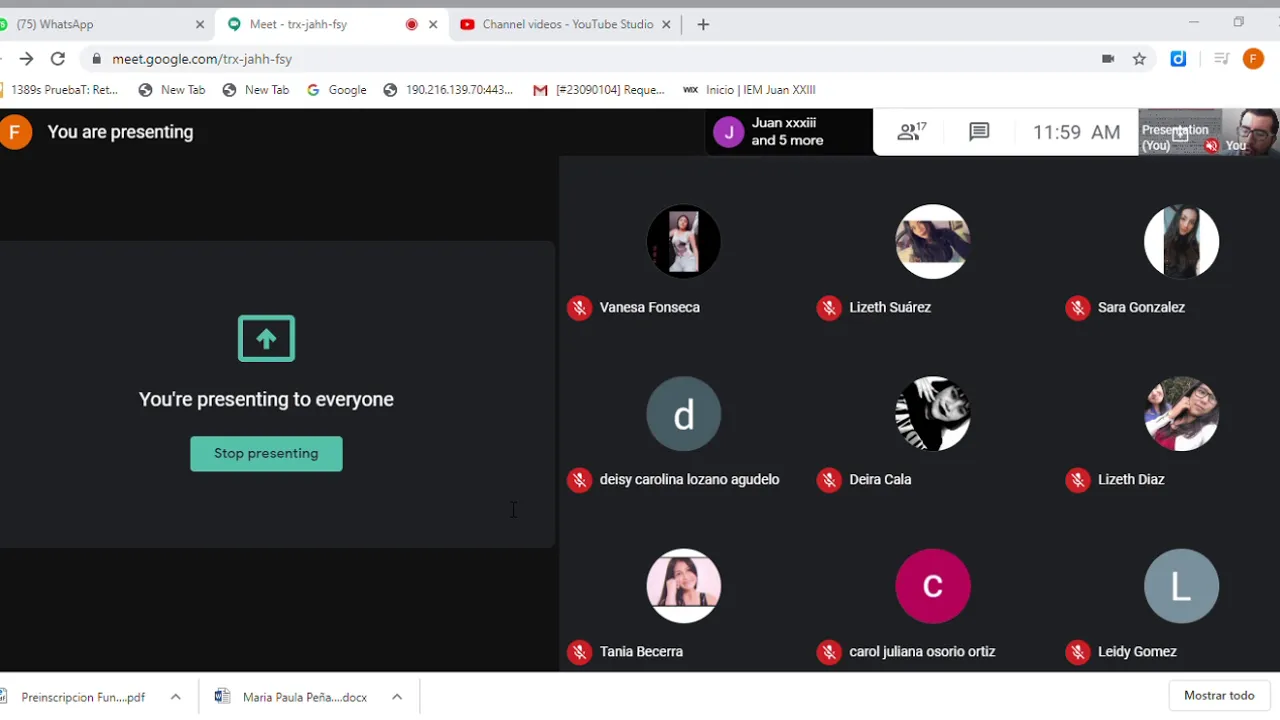Screen dimensions: 1280x720
Task: Click the gray d avatar of deisy carolina
Action: click(684, 414)
